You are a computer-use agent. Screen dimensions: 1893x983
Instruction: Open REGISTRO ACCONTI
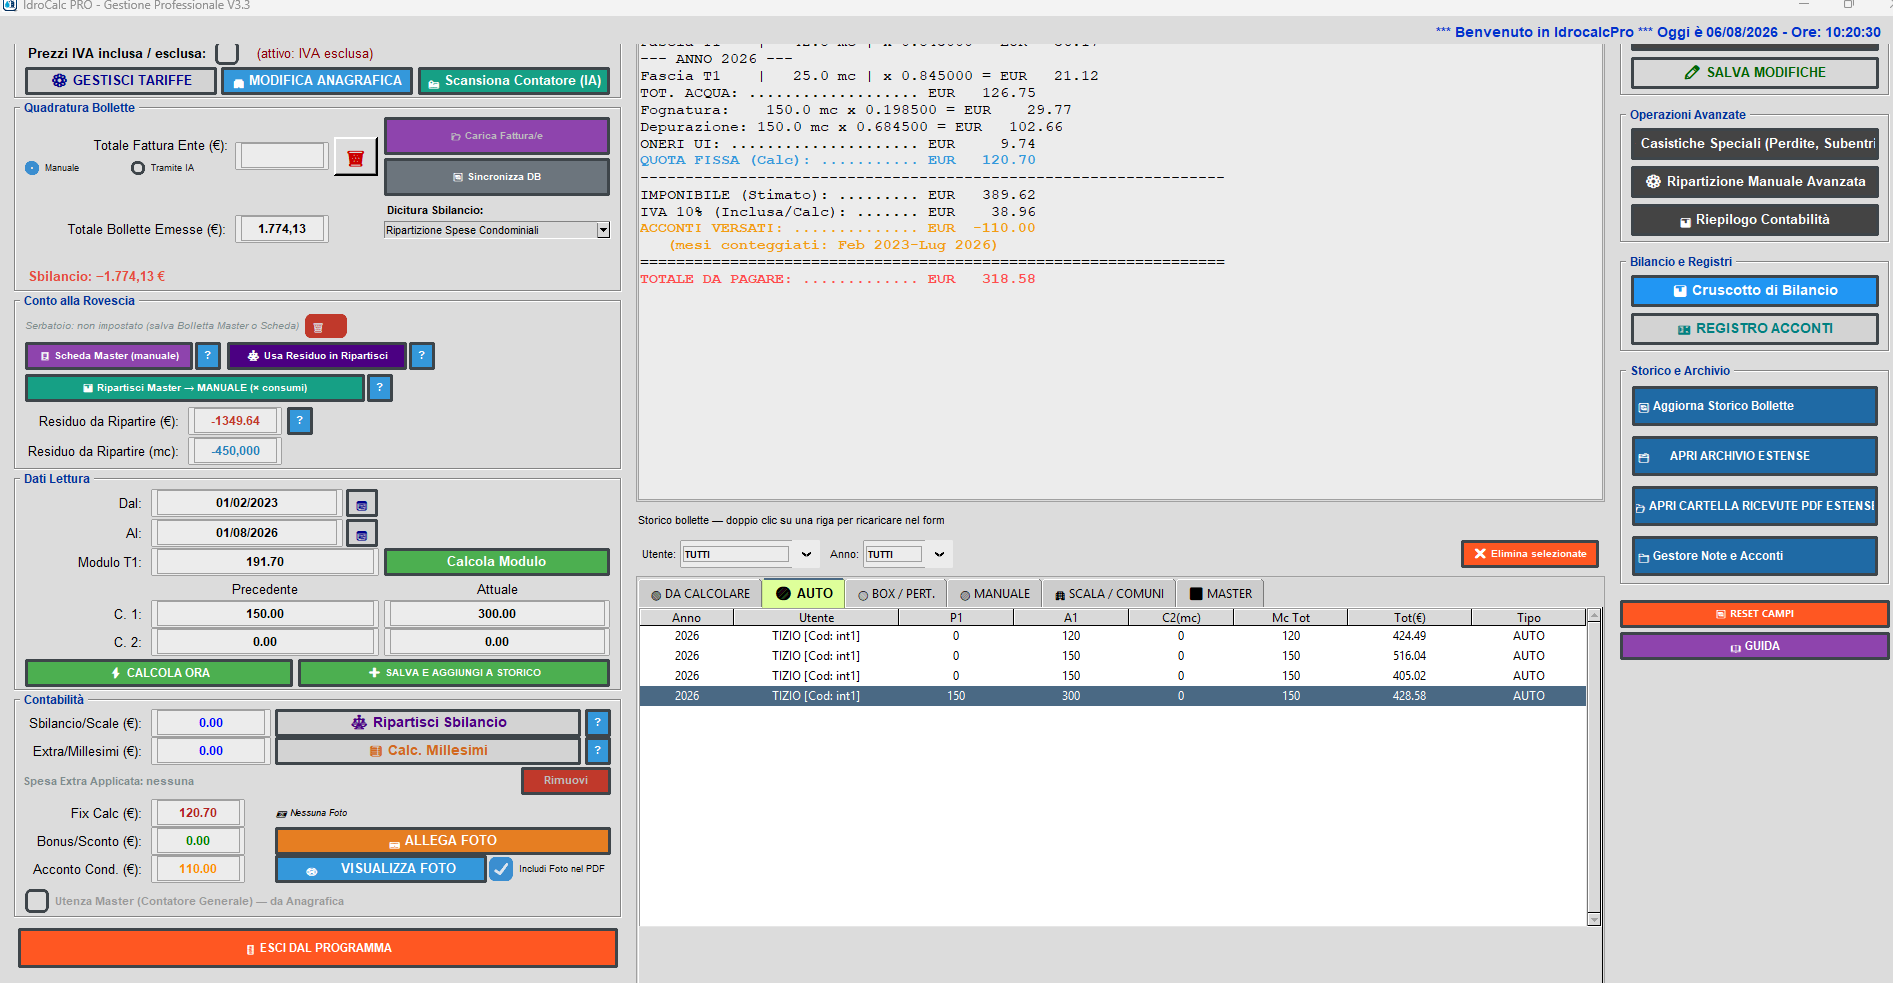1754,329
